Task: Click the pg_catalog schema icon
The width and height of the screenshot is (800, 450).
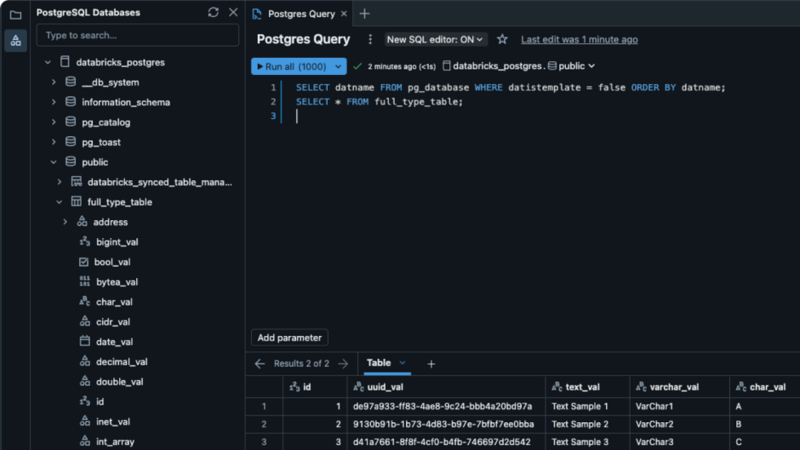Action: click(x=70, y=121)
